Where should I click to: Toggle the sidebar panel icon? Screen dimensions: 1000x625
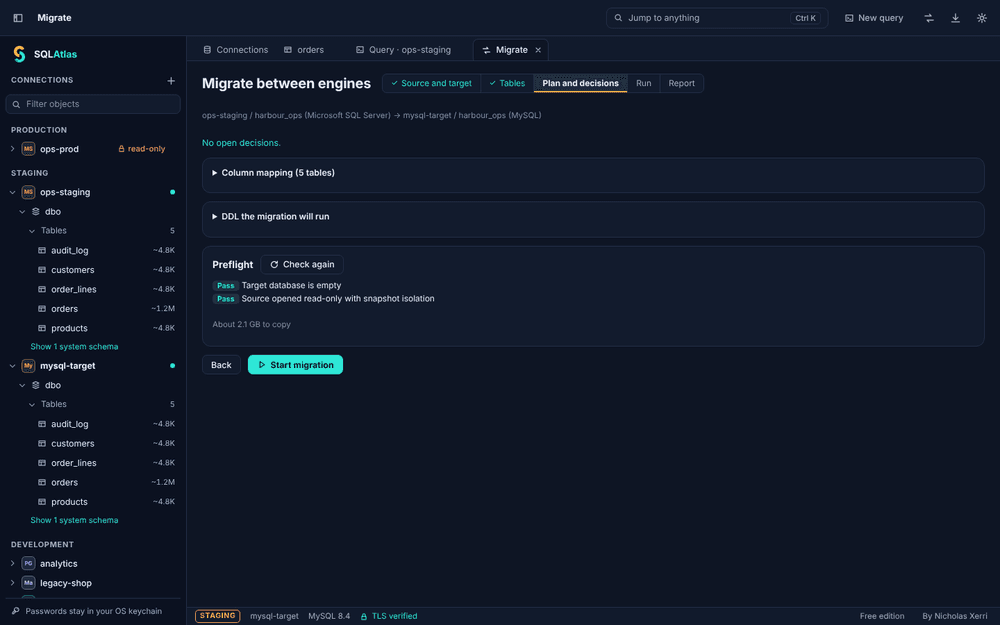(x=18, y=18)
